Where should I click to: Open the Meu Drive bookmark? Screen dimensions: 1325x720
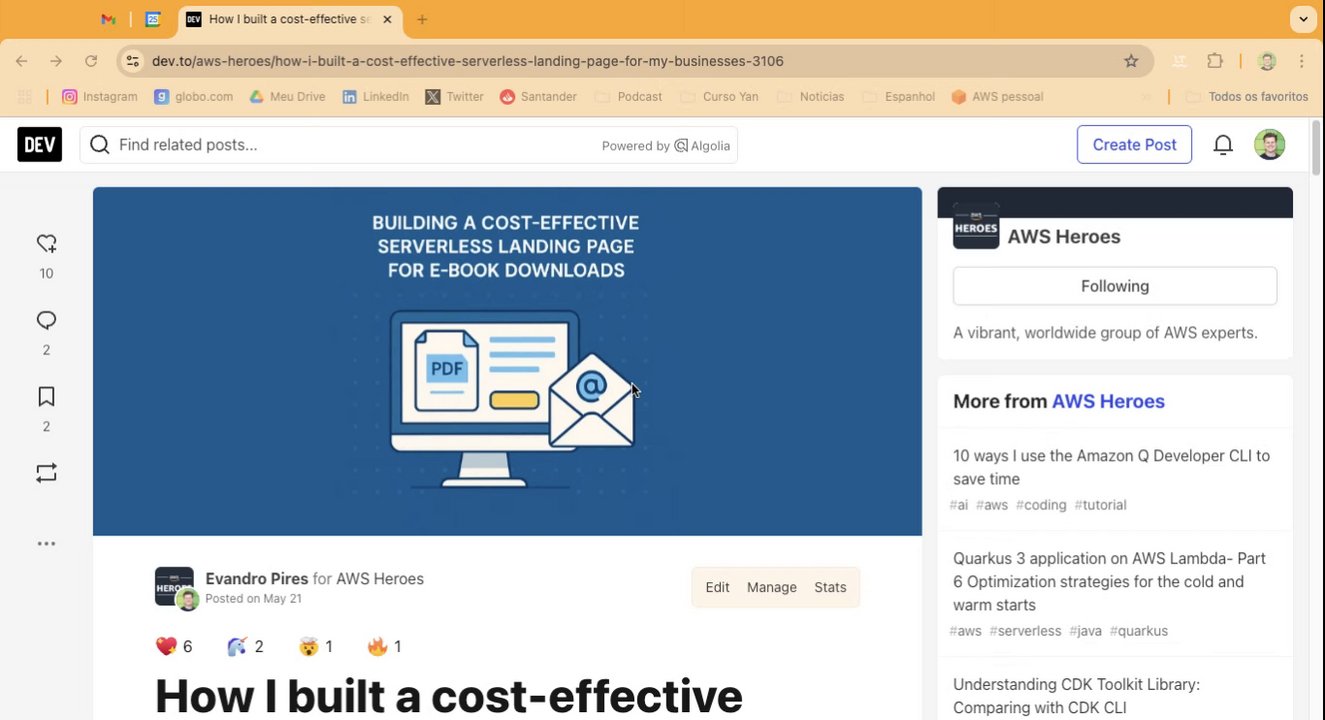[288, 97]
